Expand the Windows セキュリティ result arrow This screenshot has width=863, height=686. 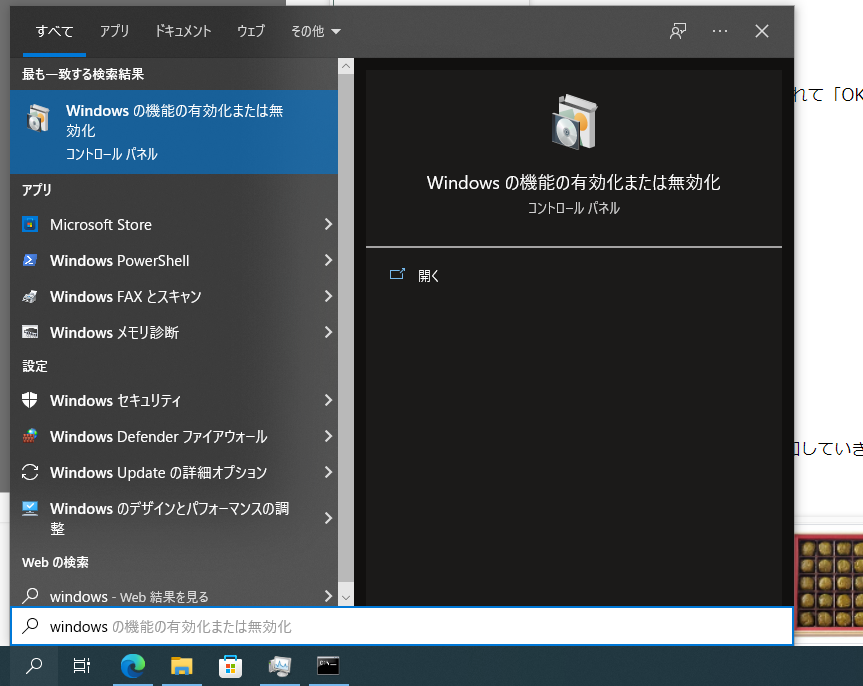pos(328,400)
